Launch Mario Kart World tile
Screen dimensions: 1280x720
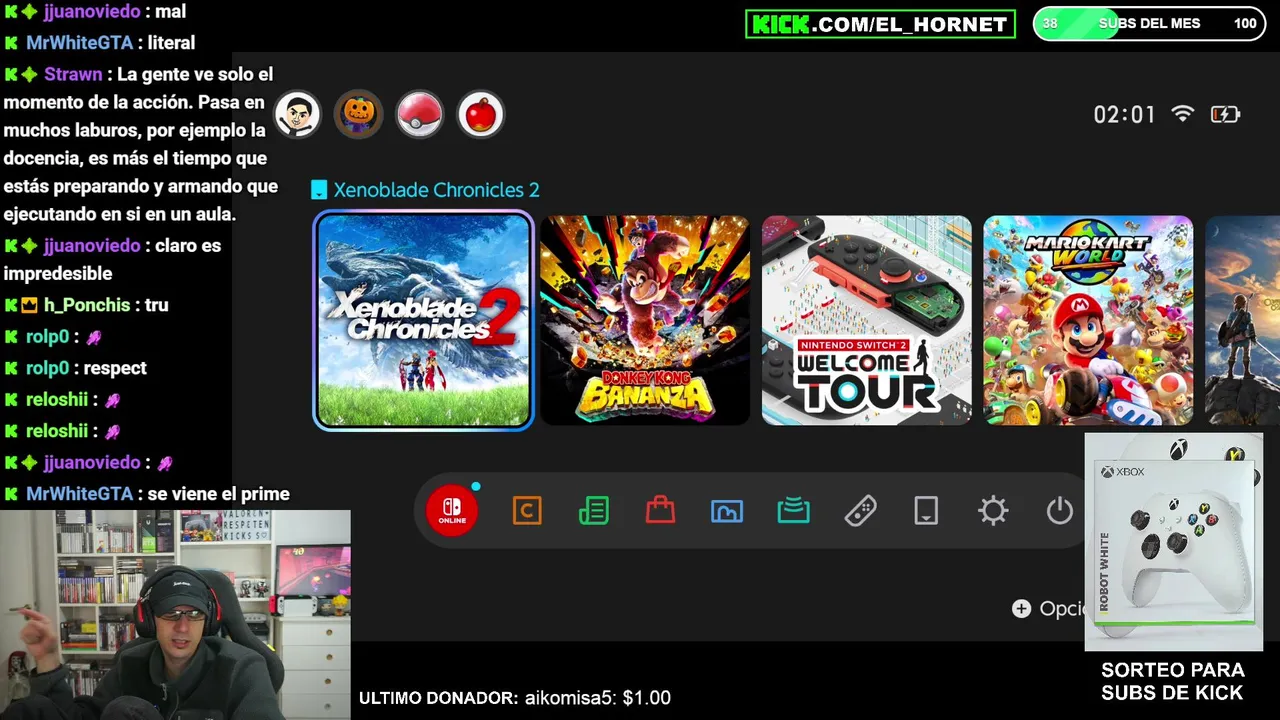[x=1088, y=321]
